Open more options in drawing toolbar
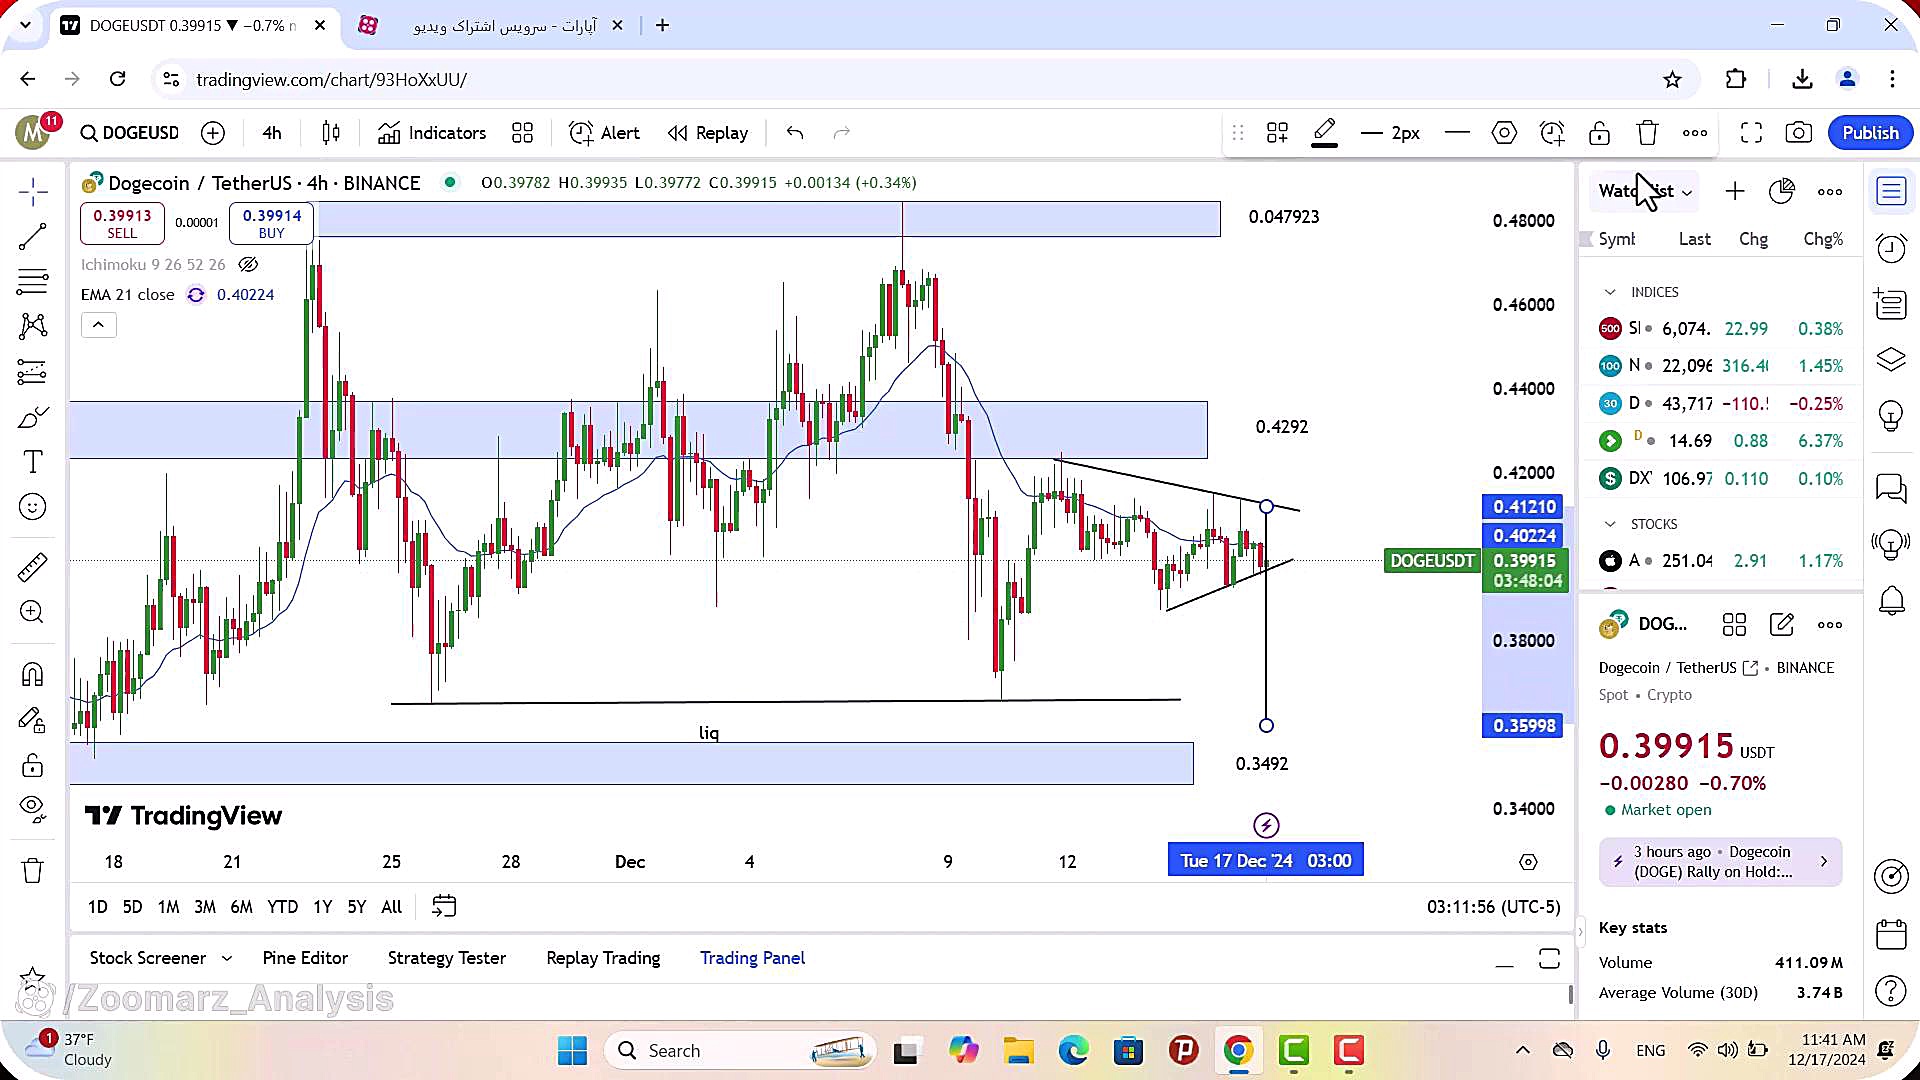Viewport: 1920px width, 1080px height. click(x=1695, y=133)
